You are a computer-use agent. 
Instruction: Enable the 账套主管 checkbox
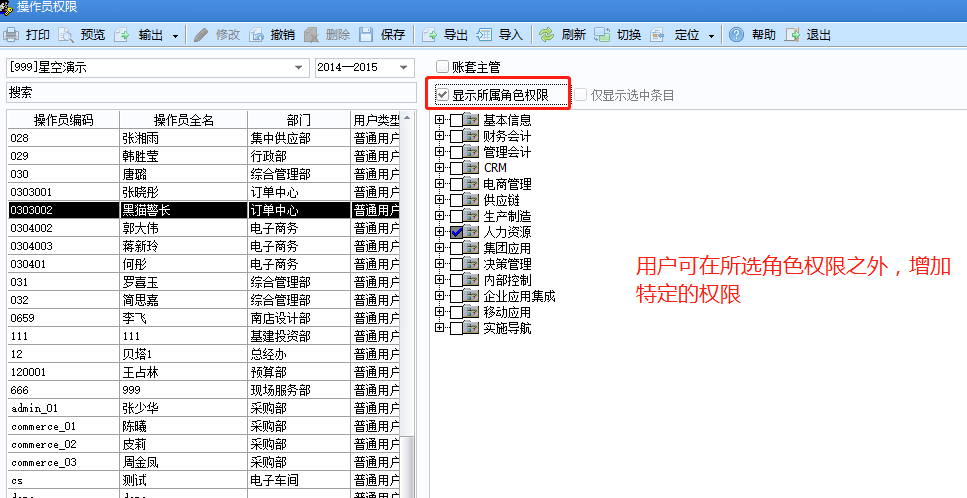coord(442,68)
